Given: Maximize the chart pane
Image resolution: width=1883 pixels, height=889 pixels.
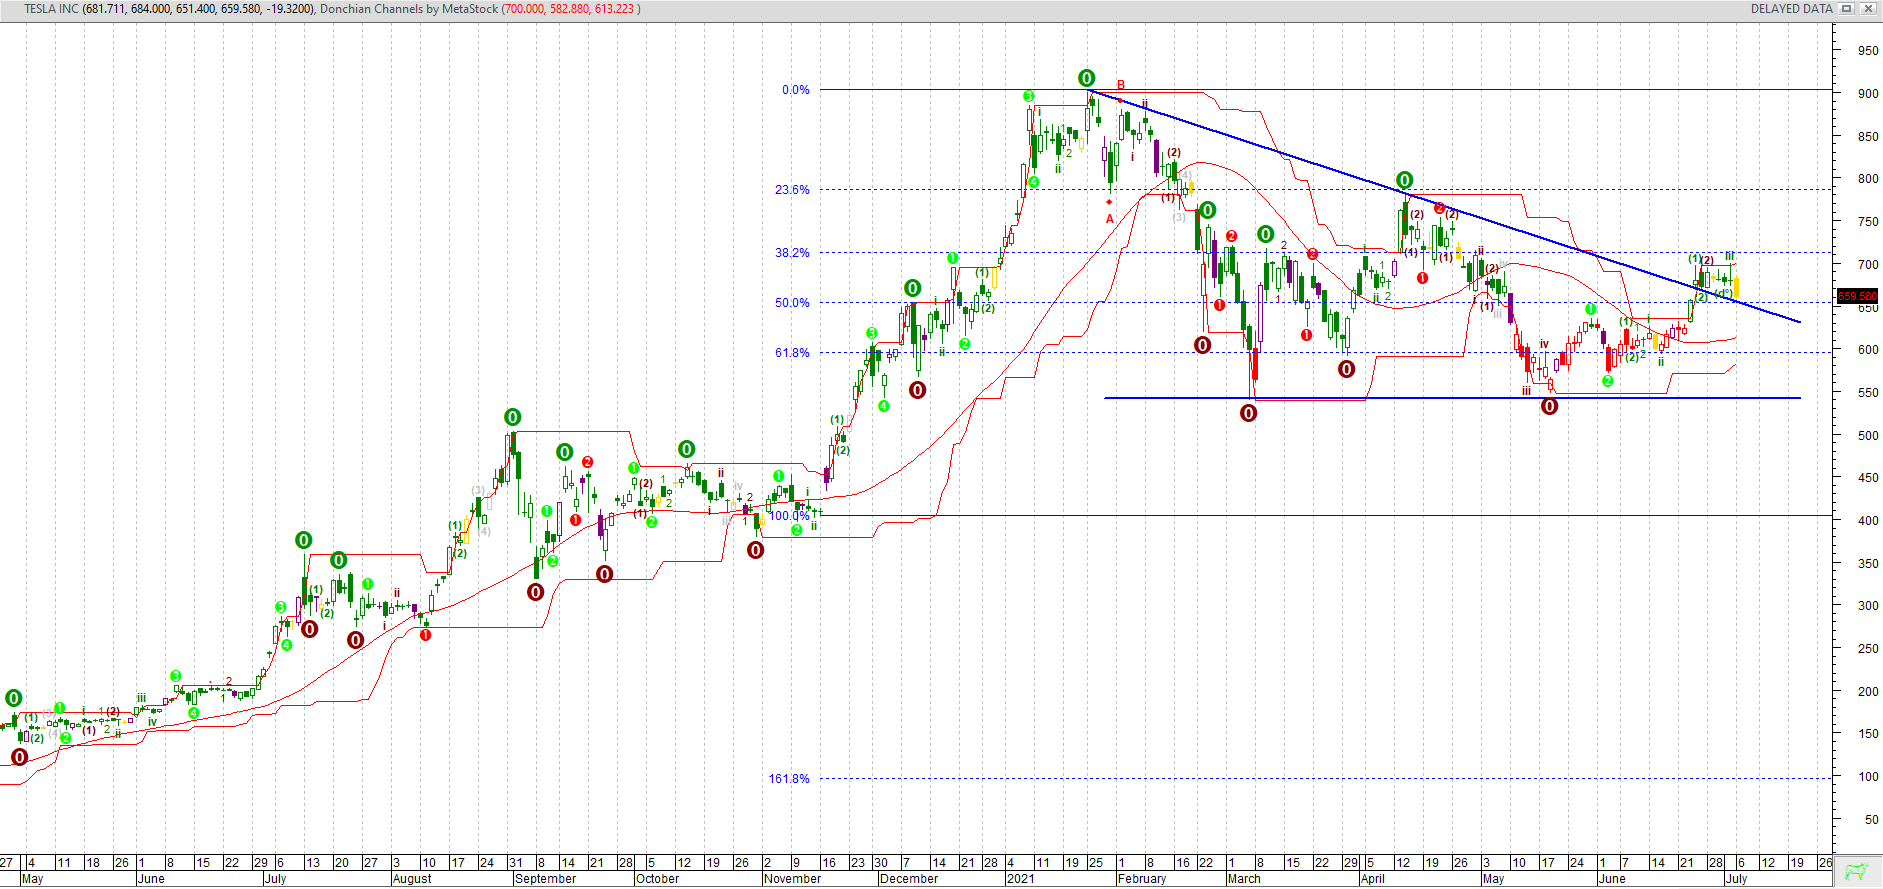Looking at the screenshot, I should click(1847, 9).
